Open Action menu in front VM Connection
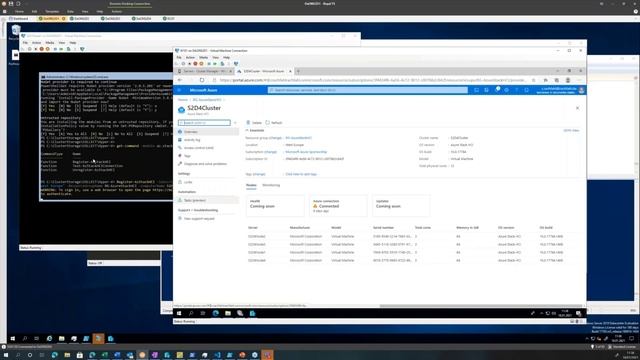 [x=190, y=58]
